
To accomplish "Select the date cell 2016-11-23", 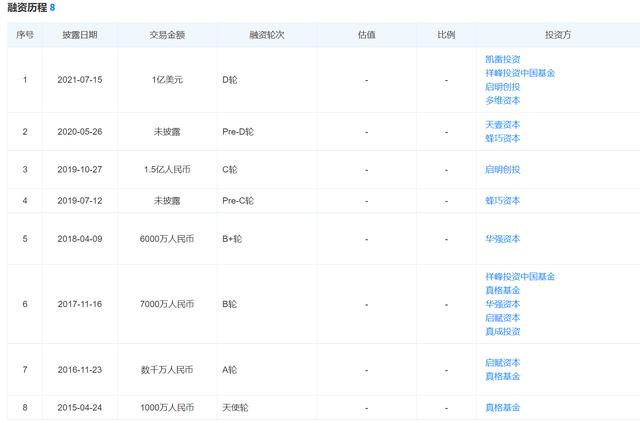I will coord(80,370).
